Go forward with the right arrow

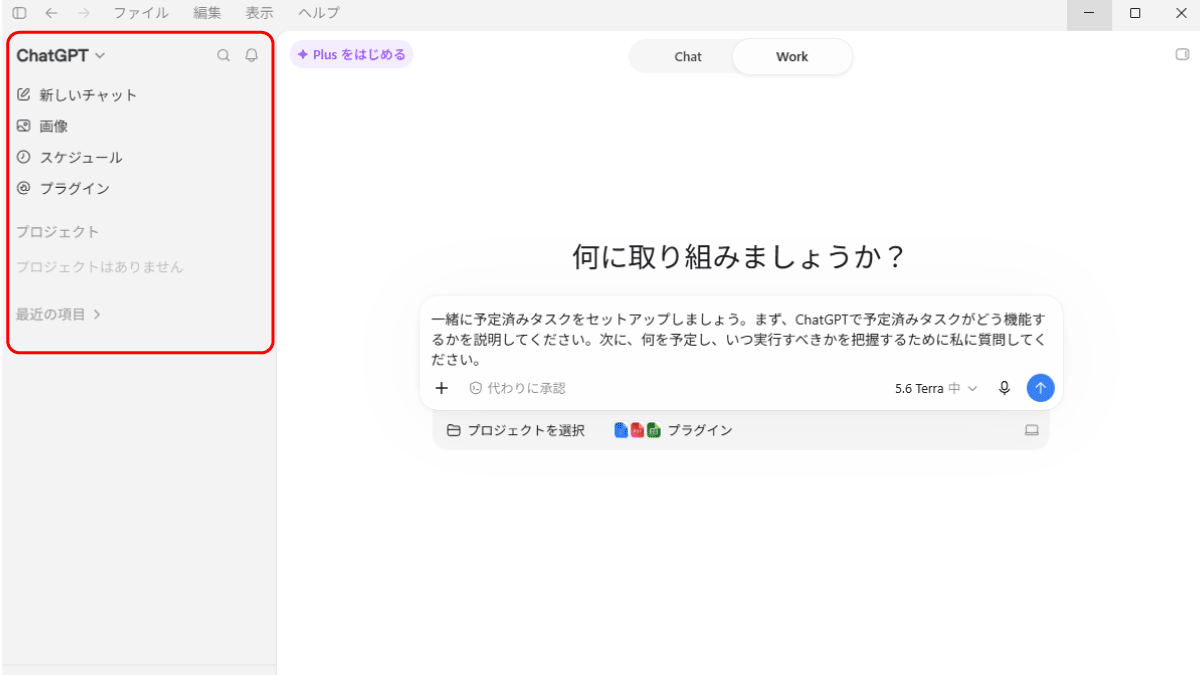84,13
